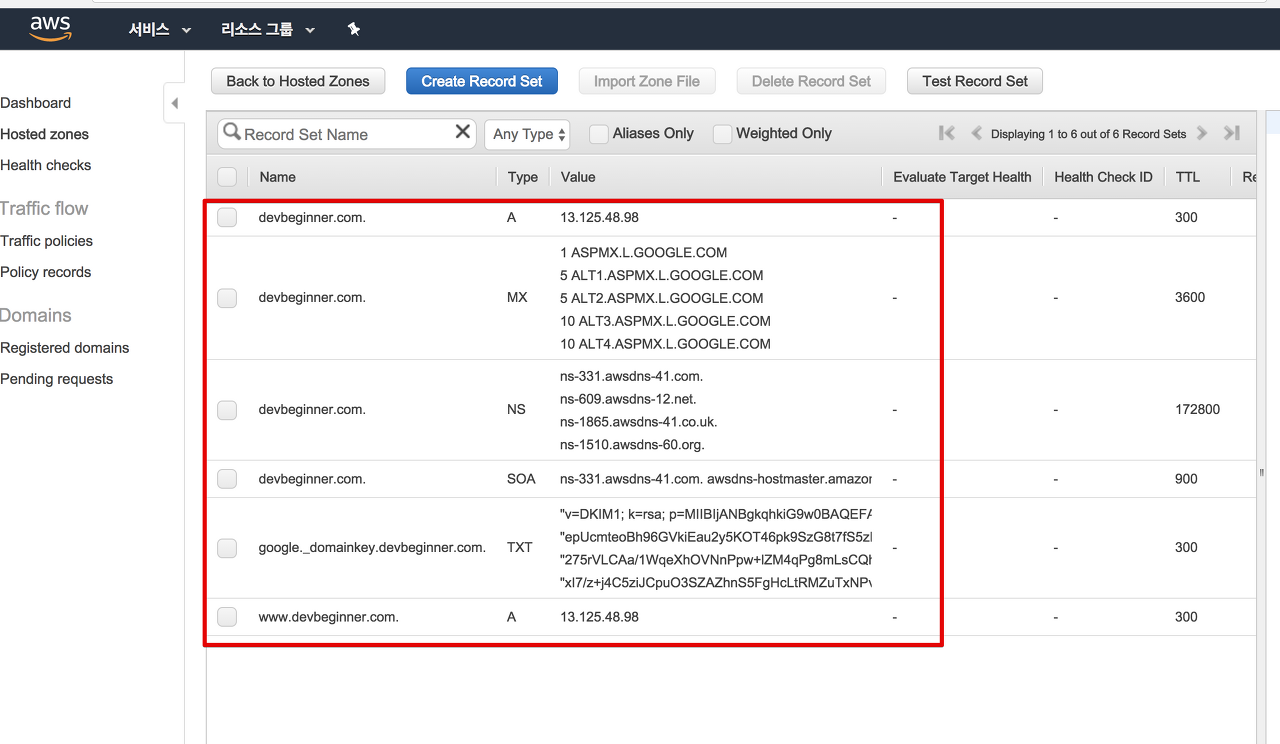
Task: Sort by Evaluate Target Health column
Action: pos(962,177)
